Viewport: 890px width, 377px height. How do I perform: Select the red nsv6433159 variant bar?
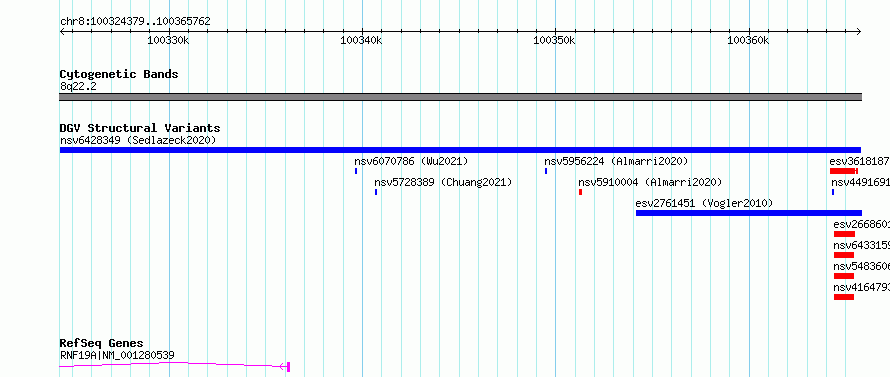pos(844,255)
